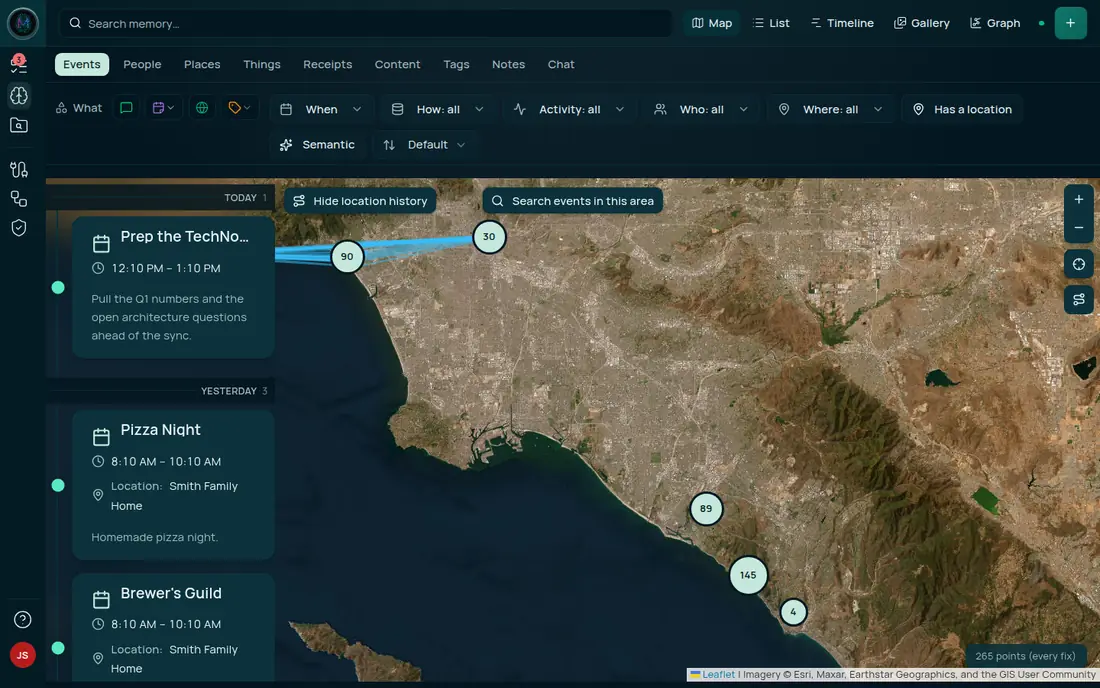Zoom in on the map
This screenshot has height=688, width=1100.
click(x=1078, y=200)
